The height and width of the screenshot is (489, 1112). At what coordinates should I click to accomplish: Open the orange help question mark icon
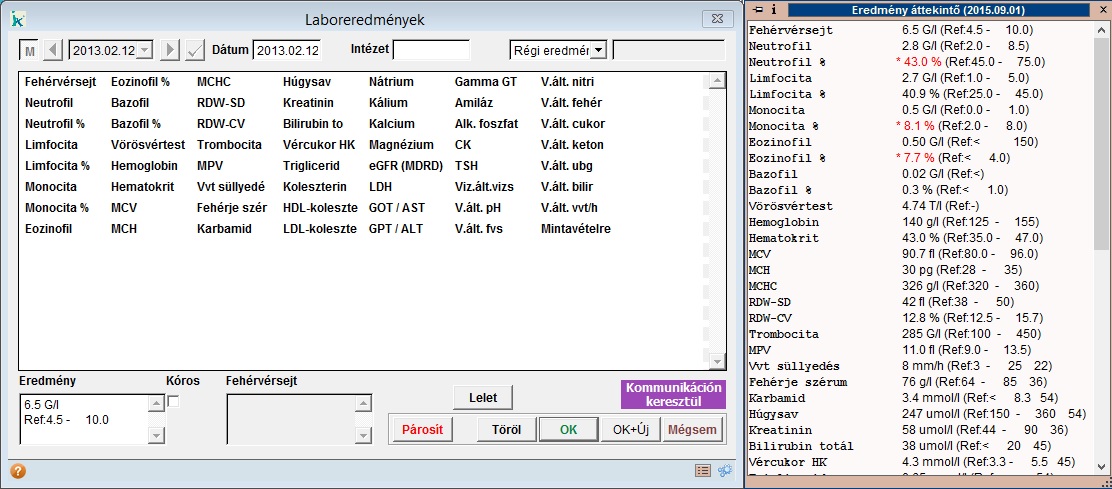click(18, 471)
